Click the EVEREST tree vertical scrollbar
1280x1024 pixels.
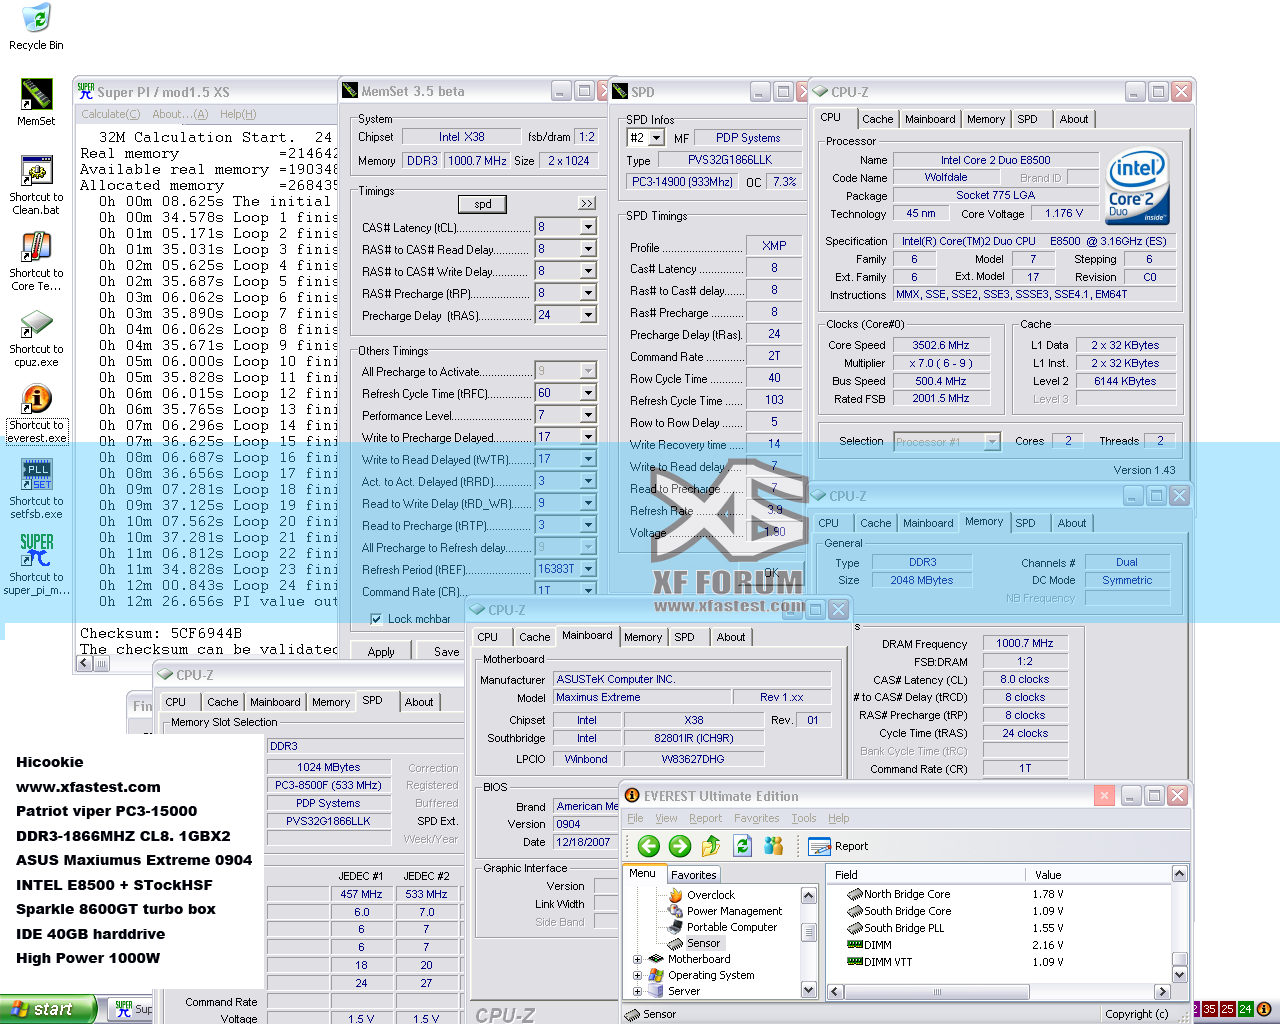click(809, 942)
